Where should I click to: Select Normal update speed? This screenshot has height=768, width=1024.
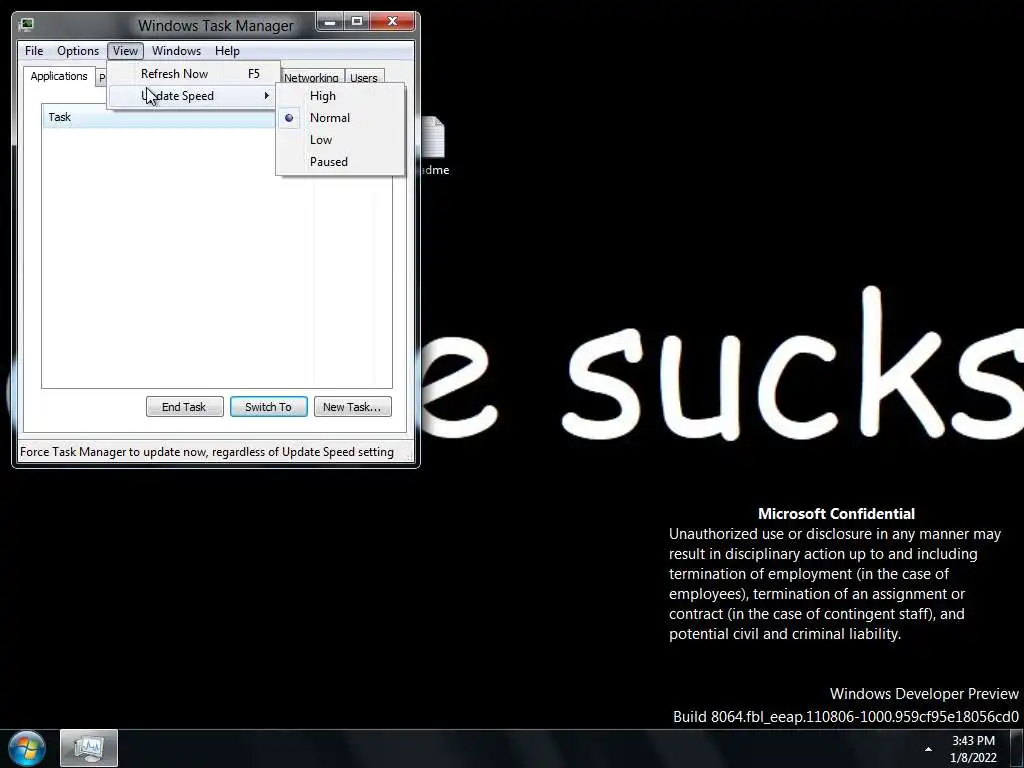pos(340,118)
